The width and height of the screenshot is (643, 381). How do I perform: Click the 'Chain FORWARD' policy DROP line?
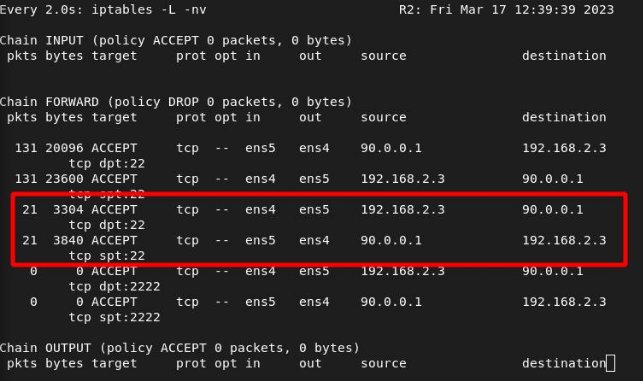(x=176, y=102)
